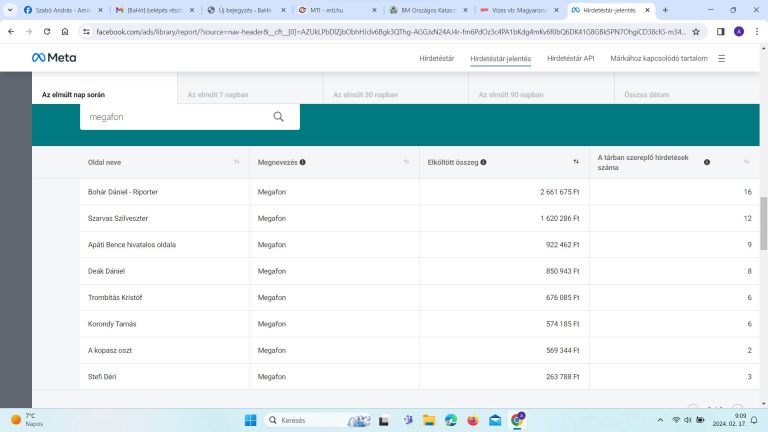Click Deák Dániel page name
Screen dimensions: 768x432
coord(106,271)
